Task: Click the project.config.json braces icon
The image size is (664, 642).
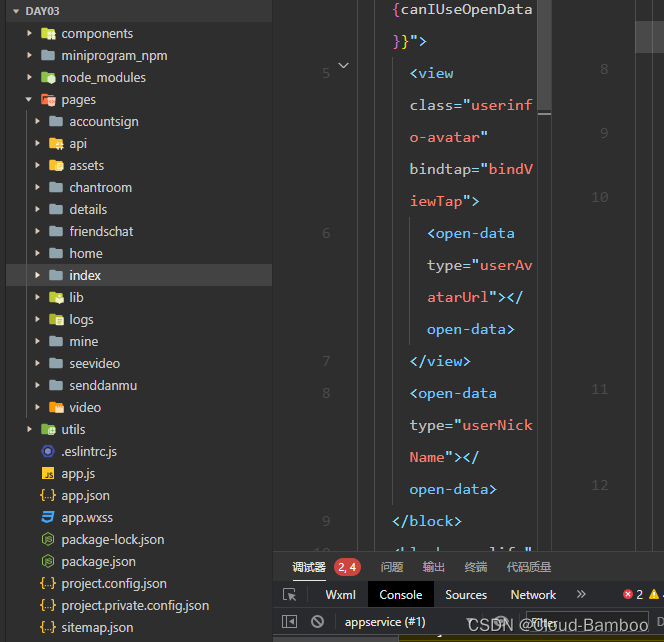Action: click(x=48, y=583)
